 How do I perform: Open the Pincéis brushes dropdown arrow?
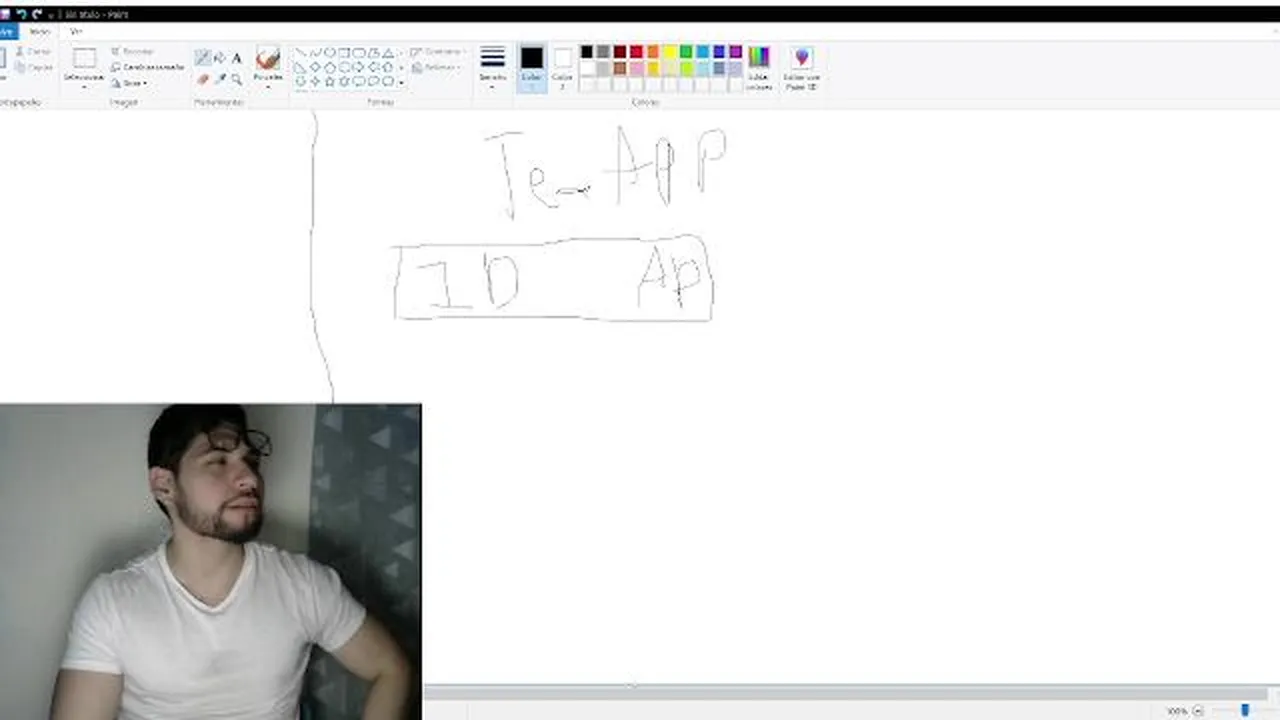pyautogui.click(x=268, y=87)
